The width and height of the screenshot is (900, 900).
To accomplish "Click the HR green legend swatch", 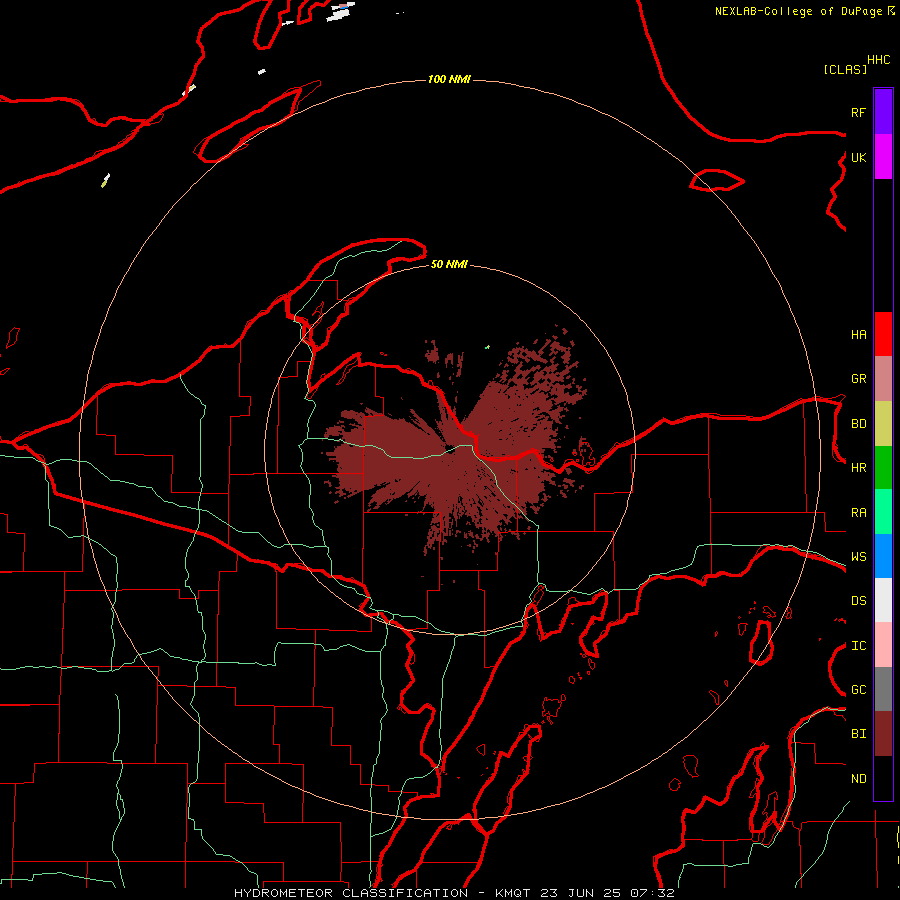I will tap(883, 467).
